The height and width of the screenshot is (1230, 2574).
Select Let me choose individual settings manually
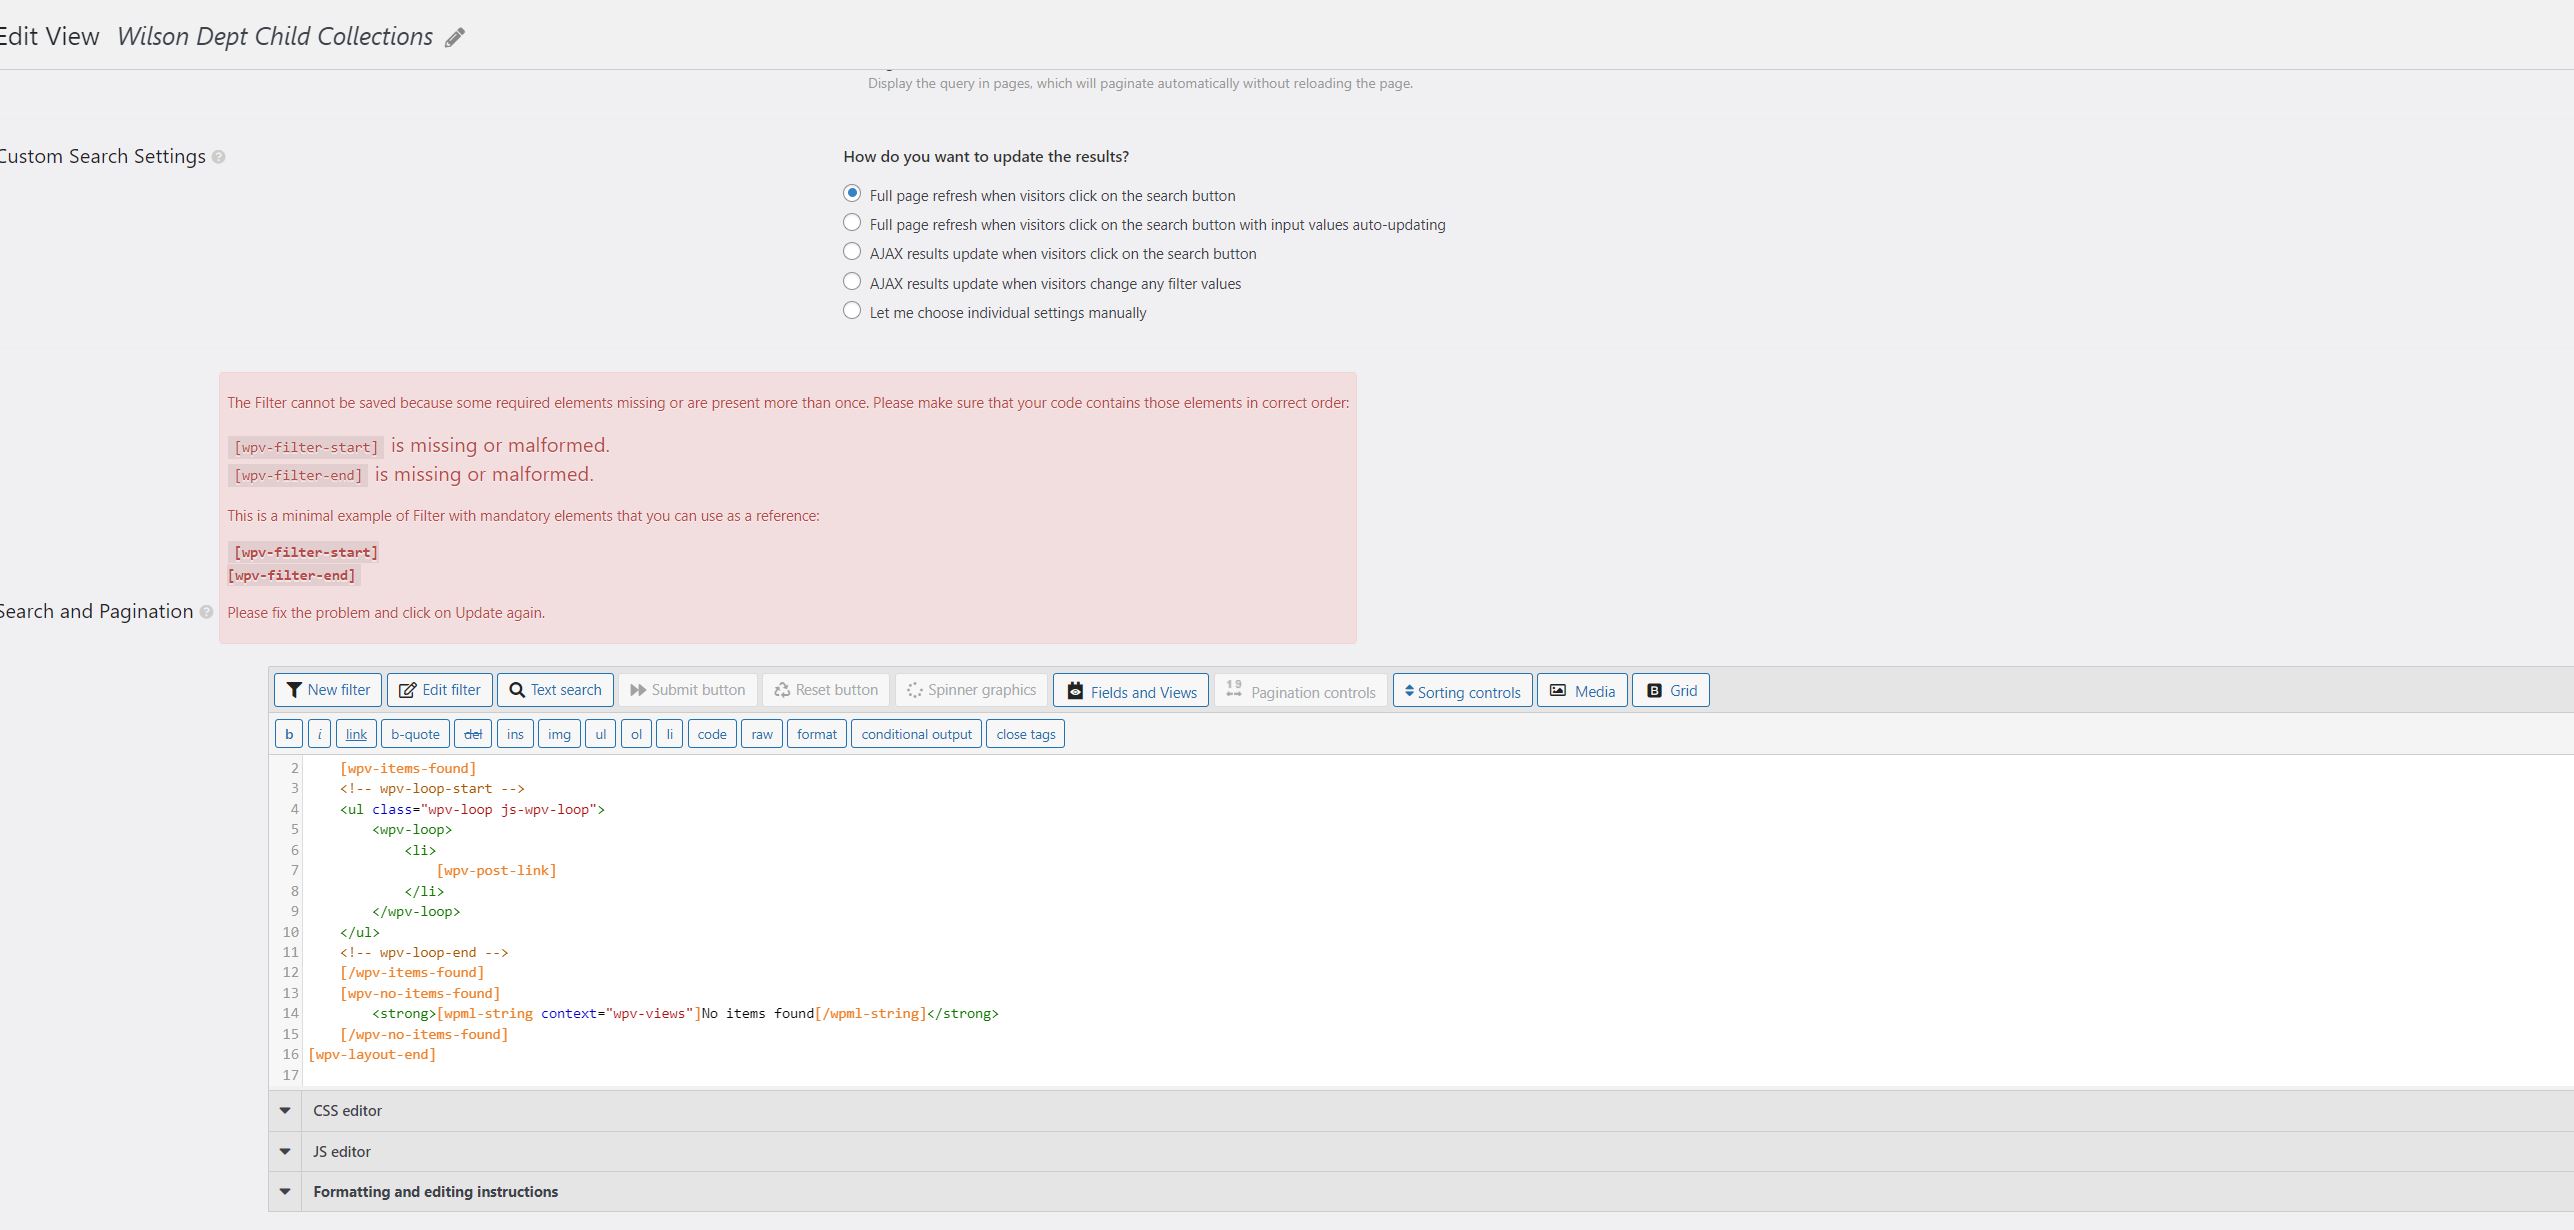[852, 310]
